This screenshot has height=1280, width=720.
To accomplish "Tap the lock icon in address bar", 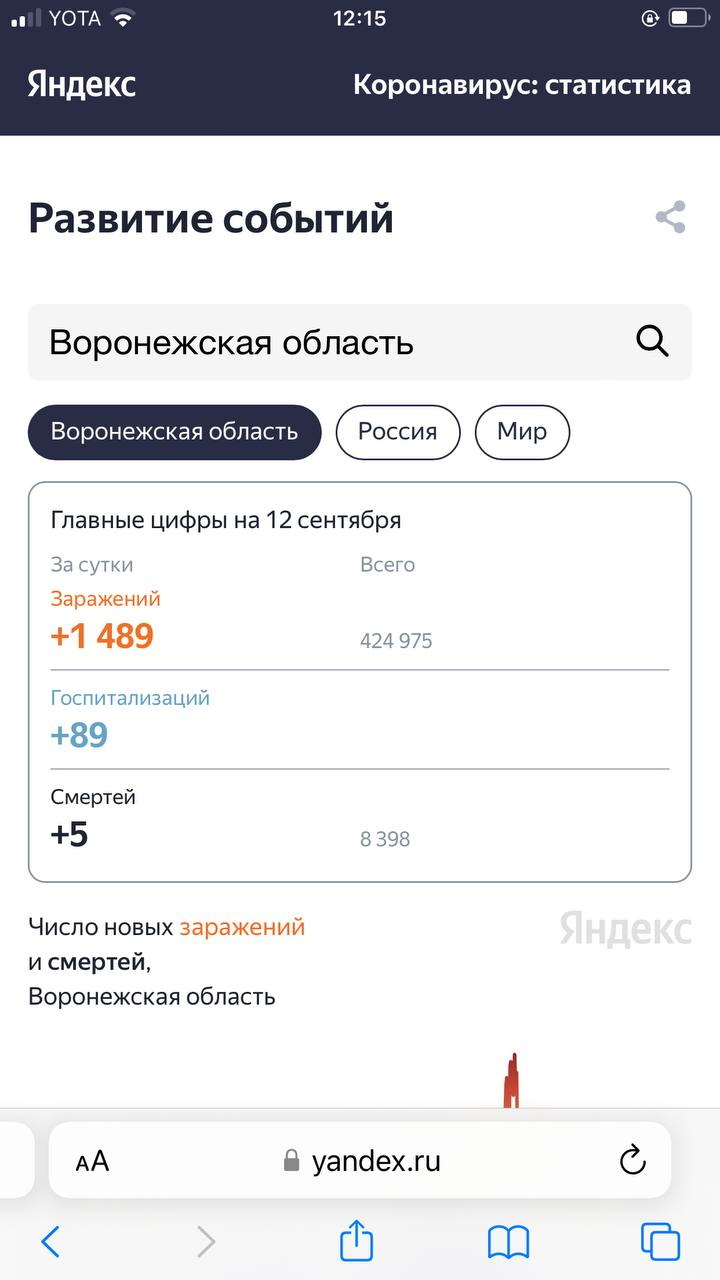I will coord(291,1160).
